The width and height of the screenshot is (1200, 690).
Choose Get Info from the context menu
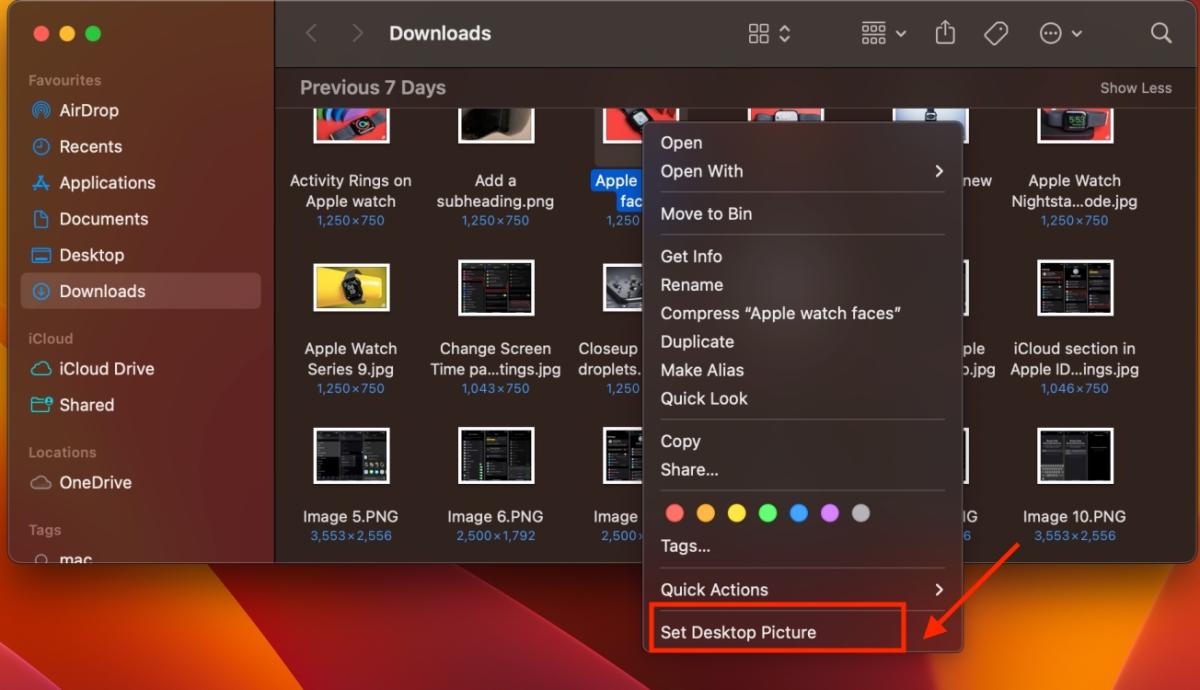pos(691,256)
